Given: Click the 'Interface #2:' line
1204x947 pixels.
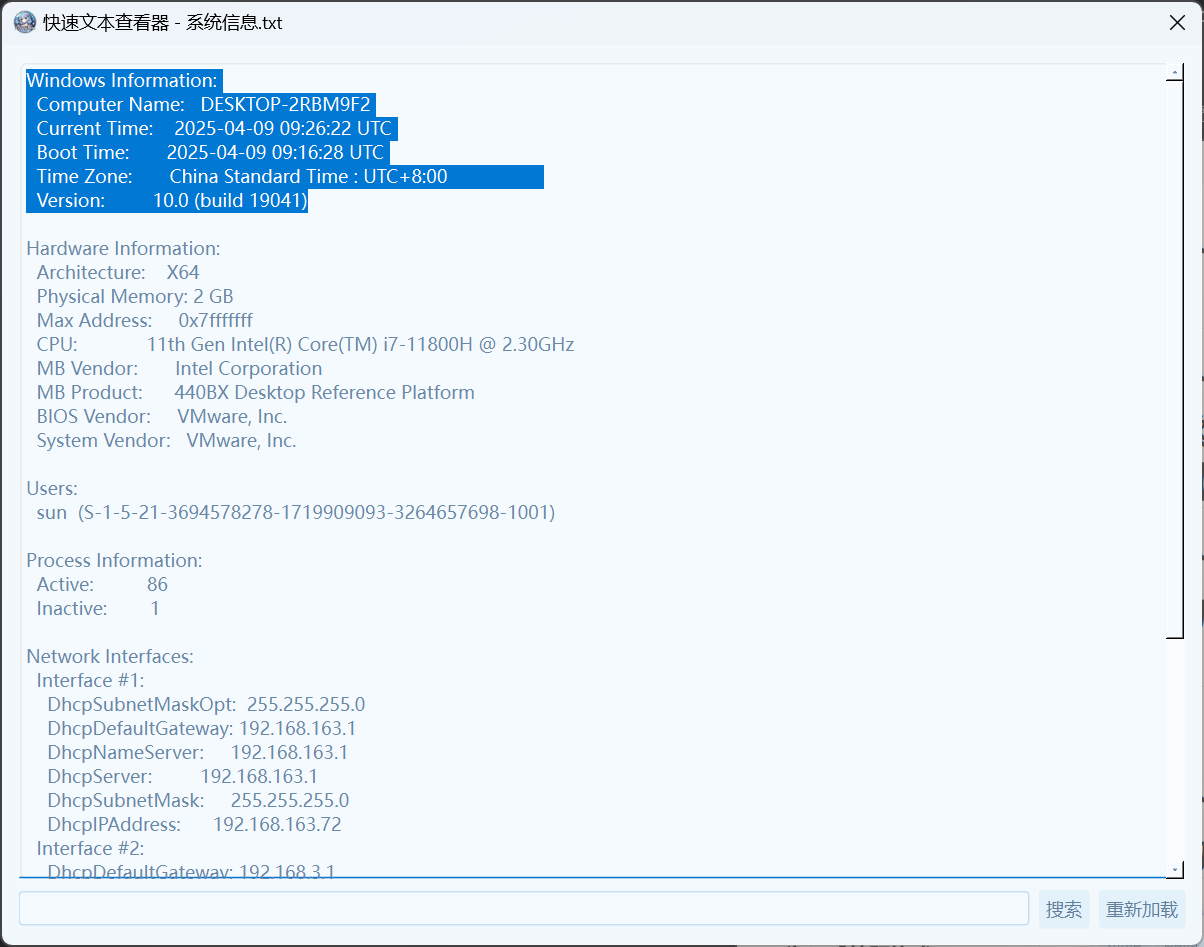Looking at the screenshot, I should pos(90,849).
